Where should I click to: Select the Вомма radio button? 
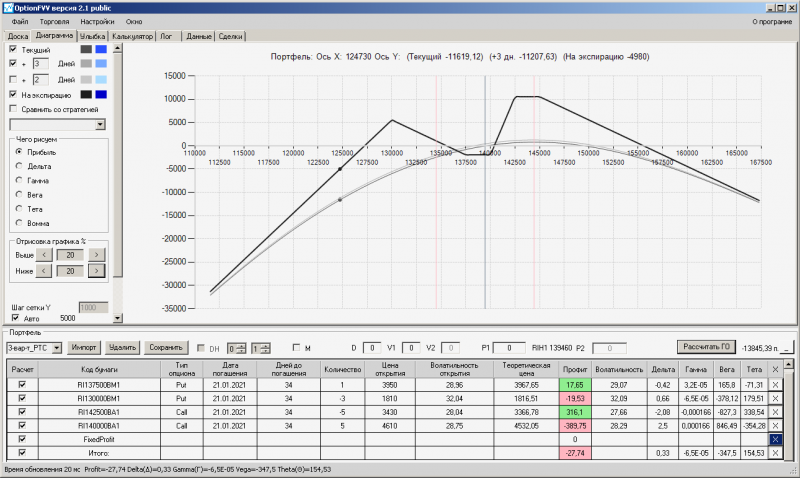19,223
